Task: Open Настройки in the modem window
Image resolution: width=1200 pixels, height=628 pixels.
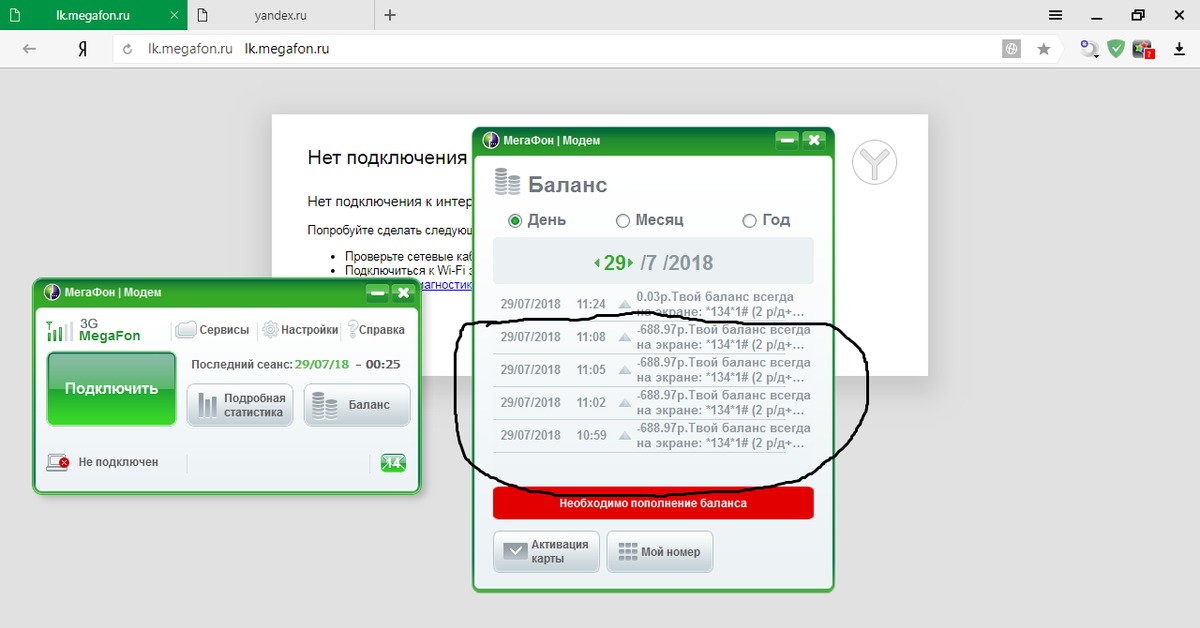Action: click(299, 330)
